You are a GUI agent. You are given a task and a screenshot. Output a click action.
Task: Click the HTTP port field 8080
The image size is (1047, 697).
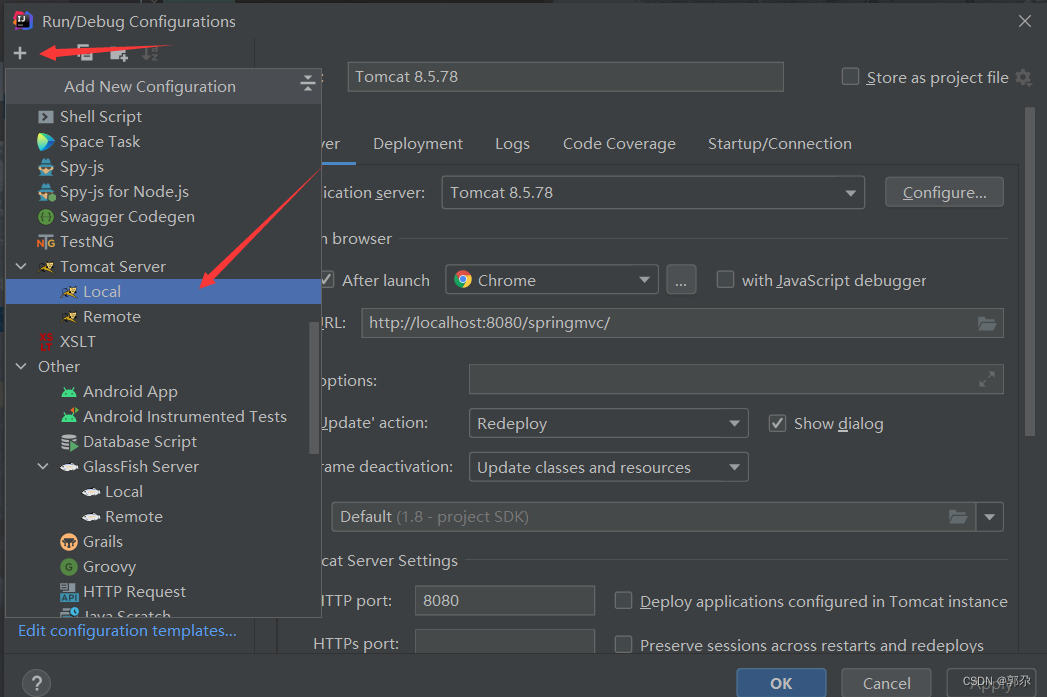pos(504,600)
